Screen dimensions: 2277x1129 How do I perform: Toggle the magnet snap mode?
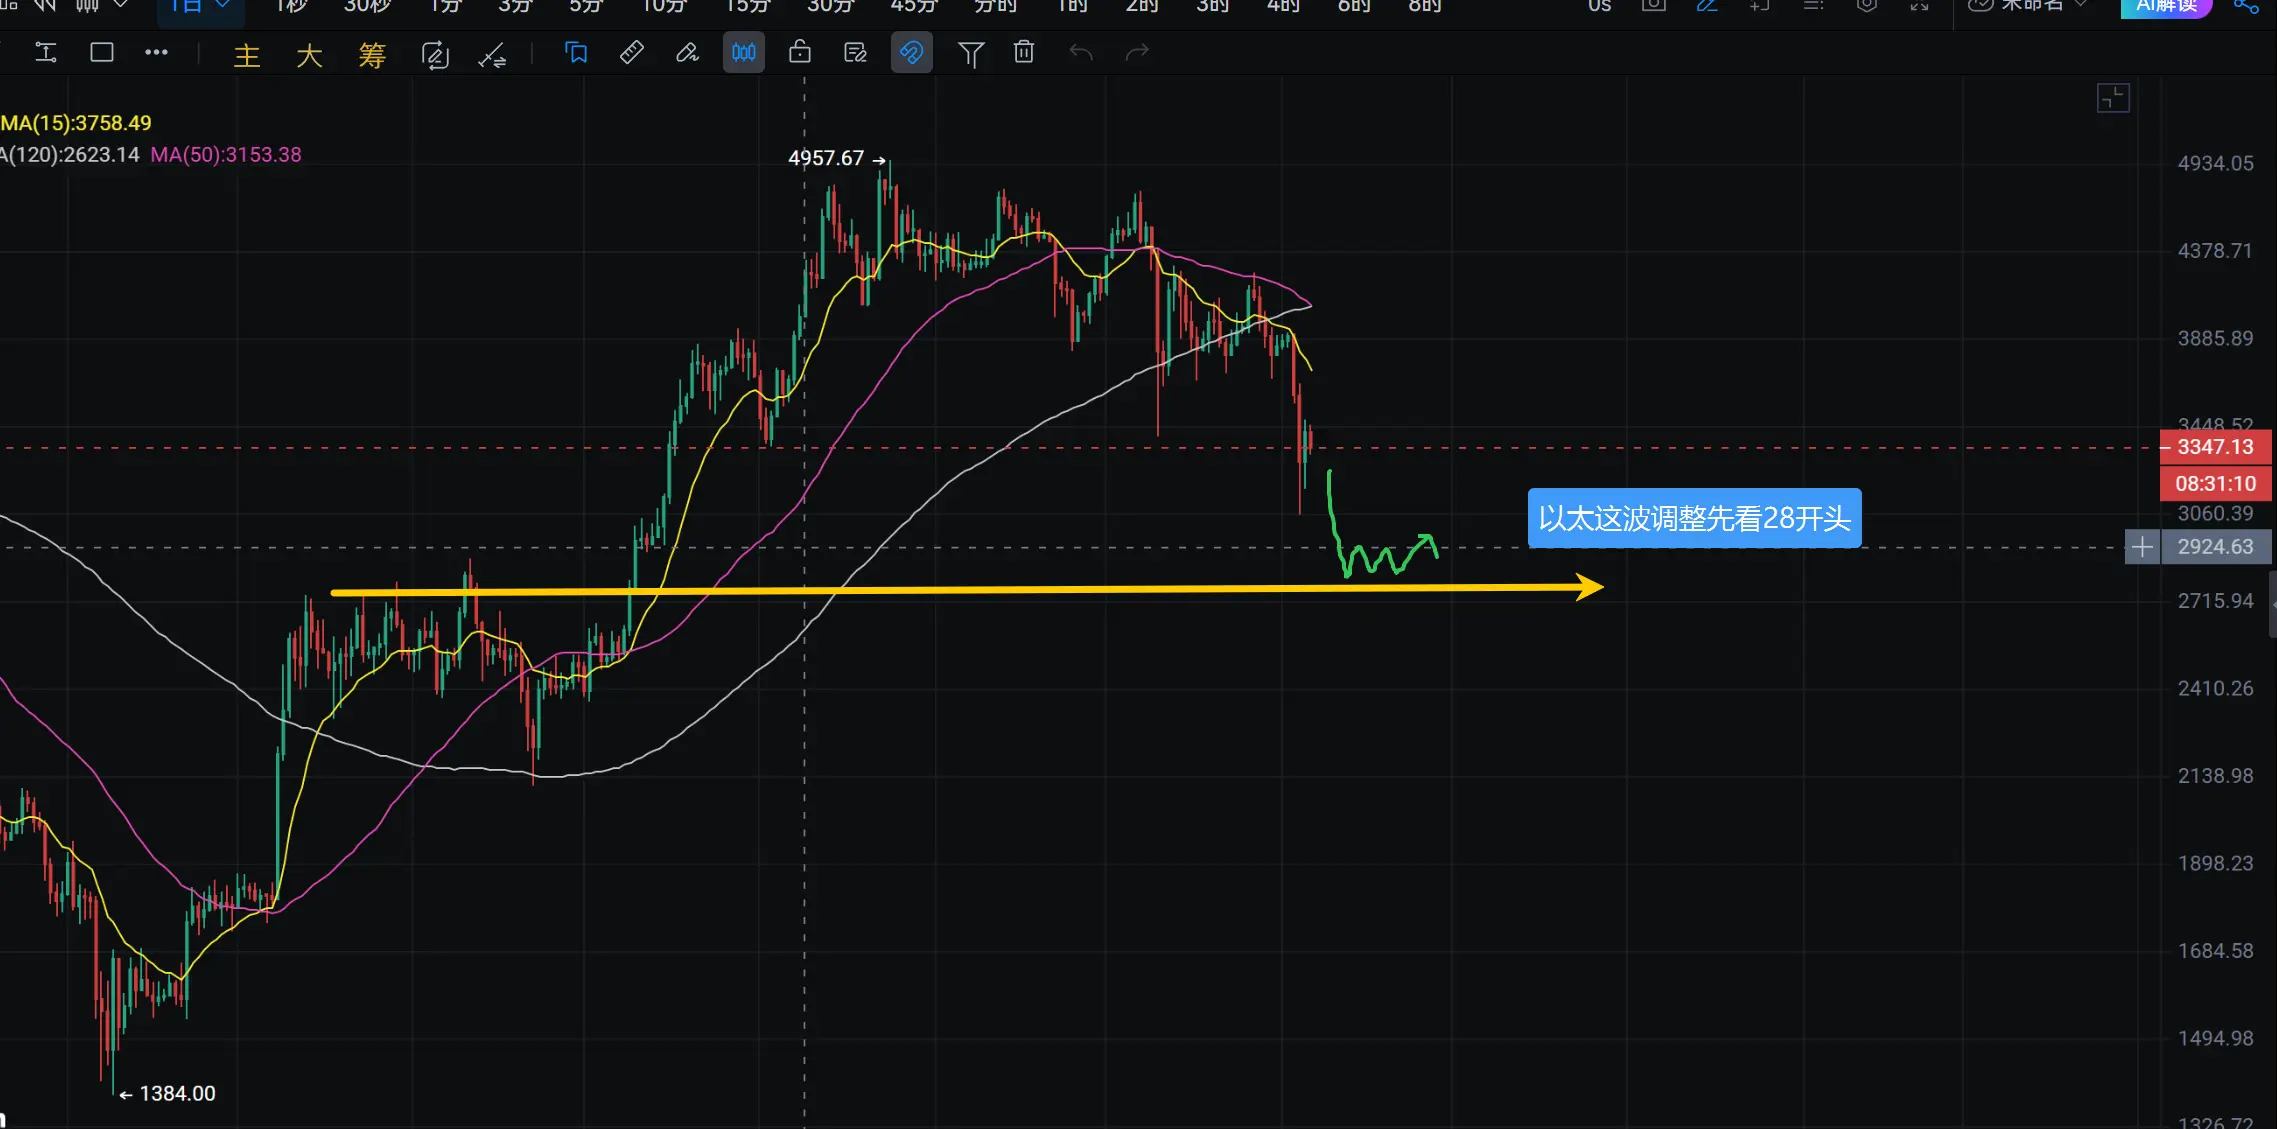point(911,53)
